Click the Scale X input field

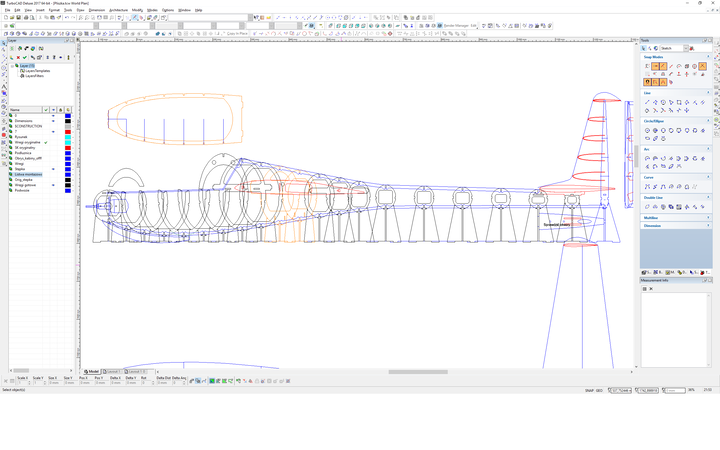click(x=23, y=382)
